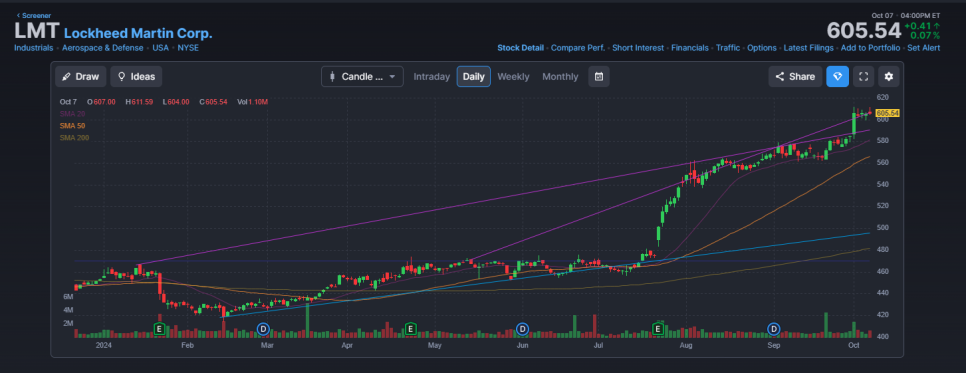Open chart settings gear icon

click(x=888, y=76)
